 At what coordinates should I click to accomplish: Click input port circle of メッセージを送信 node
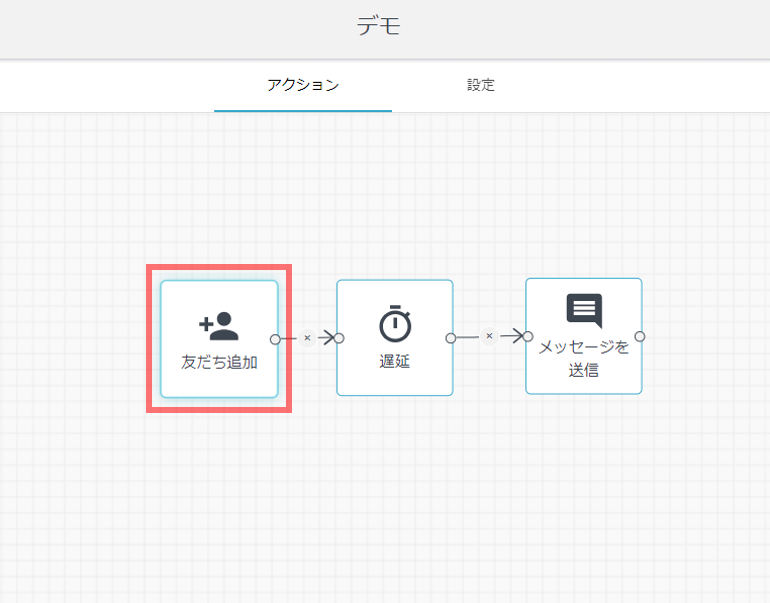(528, 336)
